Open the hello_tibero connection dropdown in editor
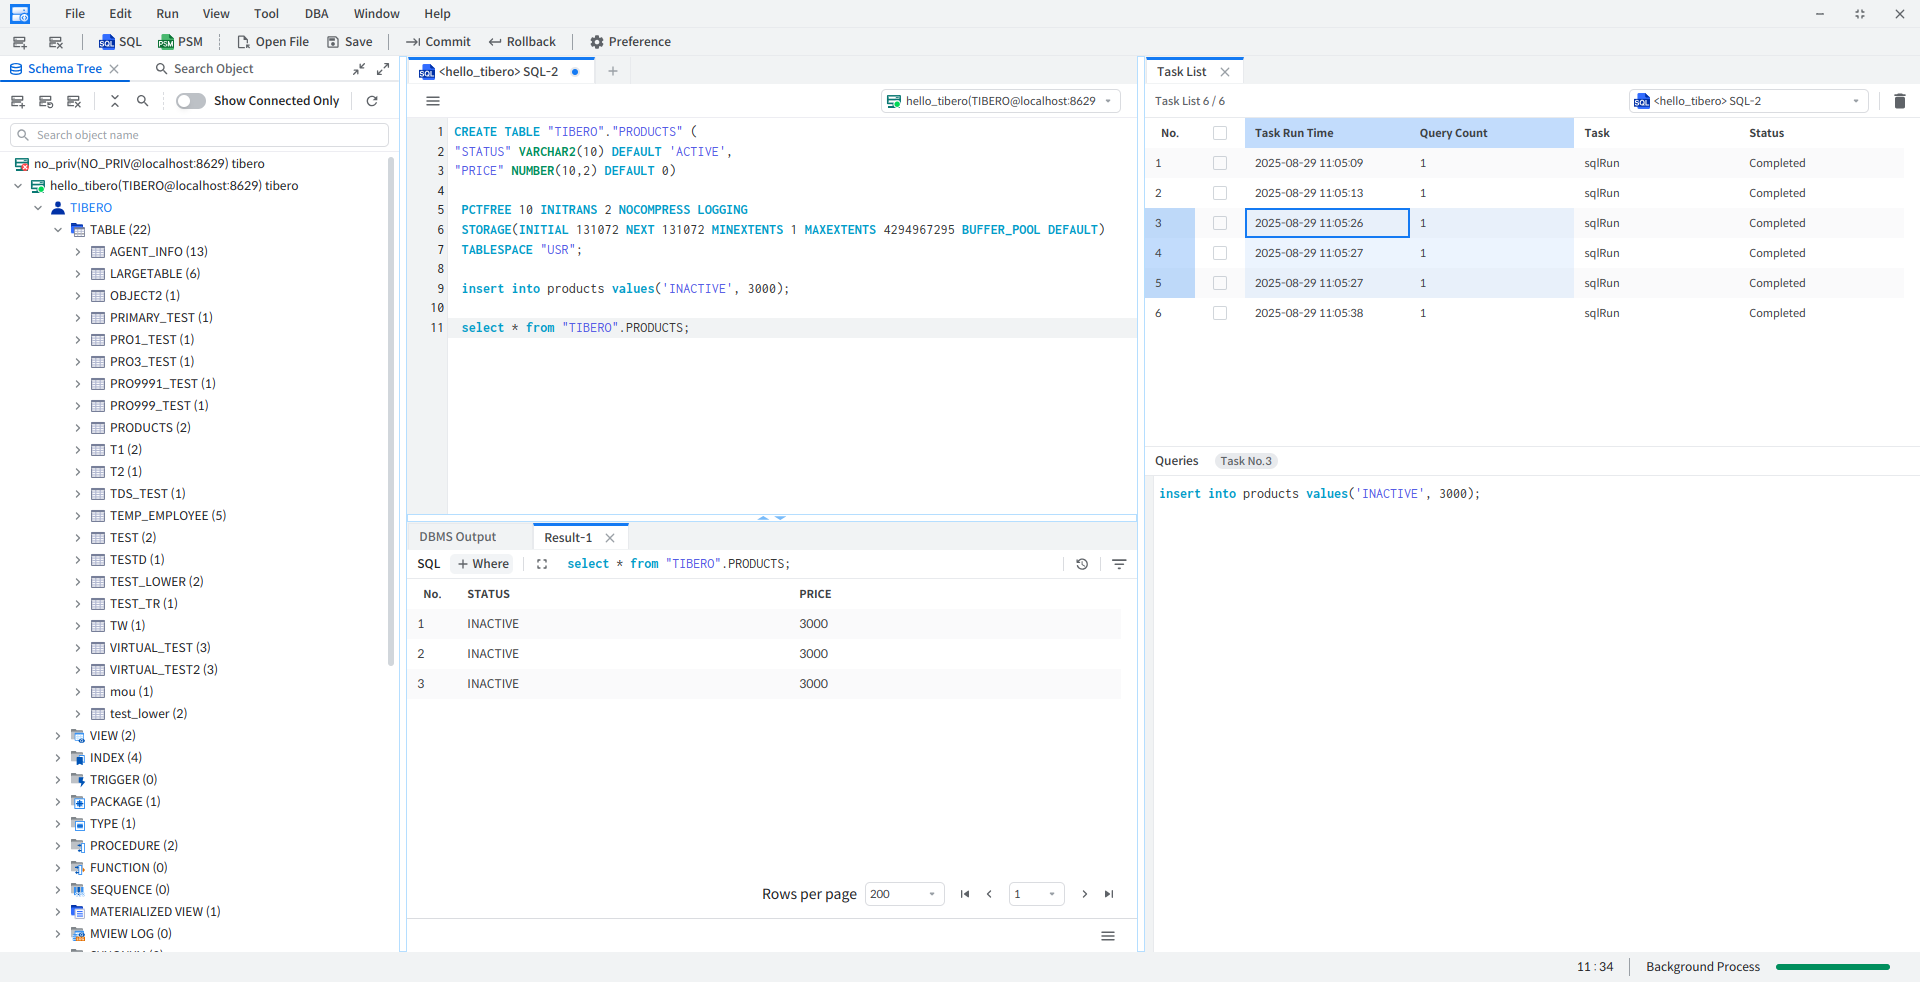1920x982 pixels. [x=1000, y=101]
